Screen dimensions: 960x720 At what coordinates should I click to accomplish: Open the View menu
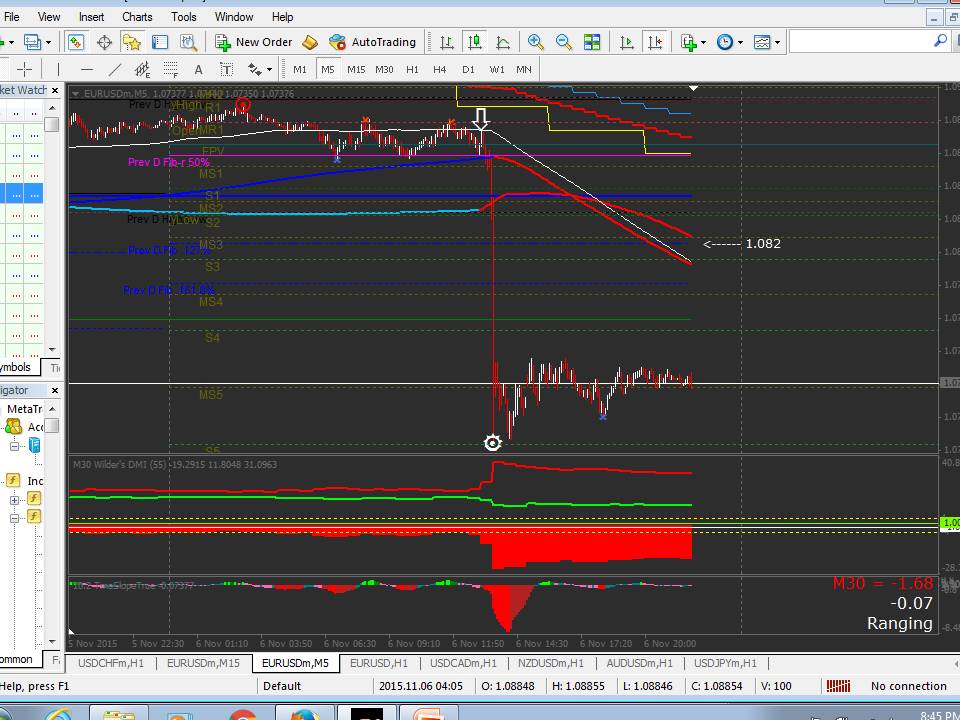(x=49, y=17)
